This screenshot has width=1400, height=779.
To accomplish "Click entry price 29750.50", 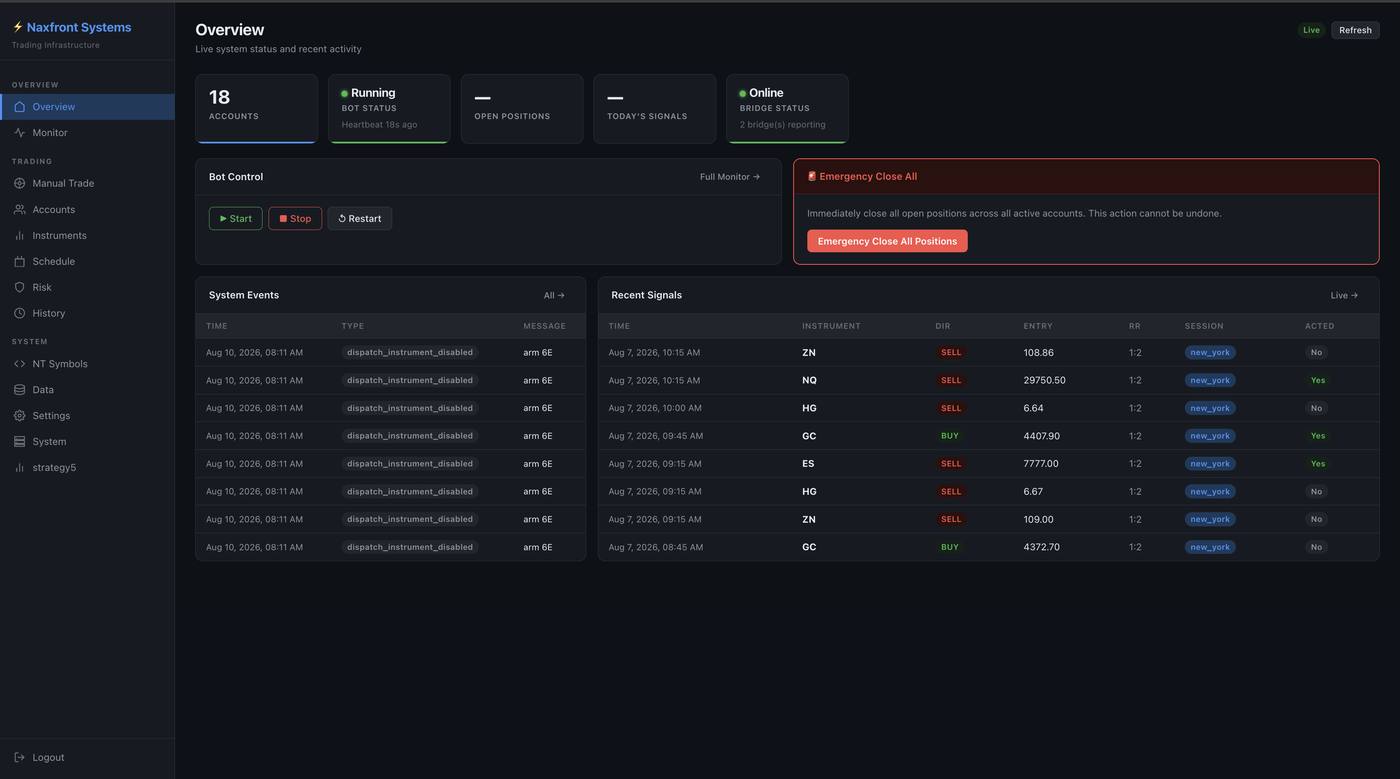I will click(1044, 381).
